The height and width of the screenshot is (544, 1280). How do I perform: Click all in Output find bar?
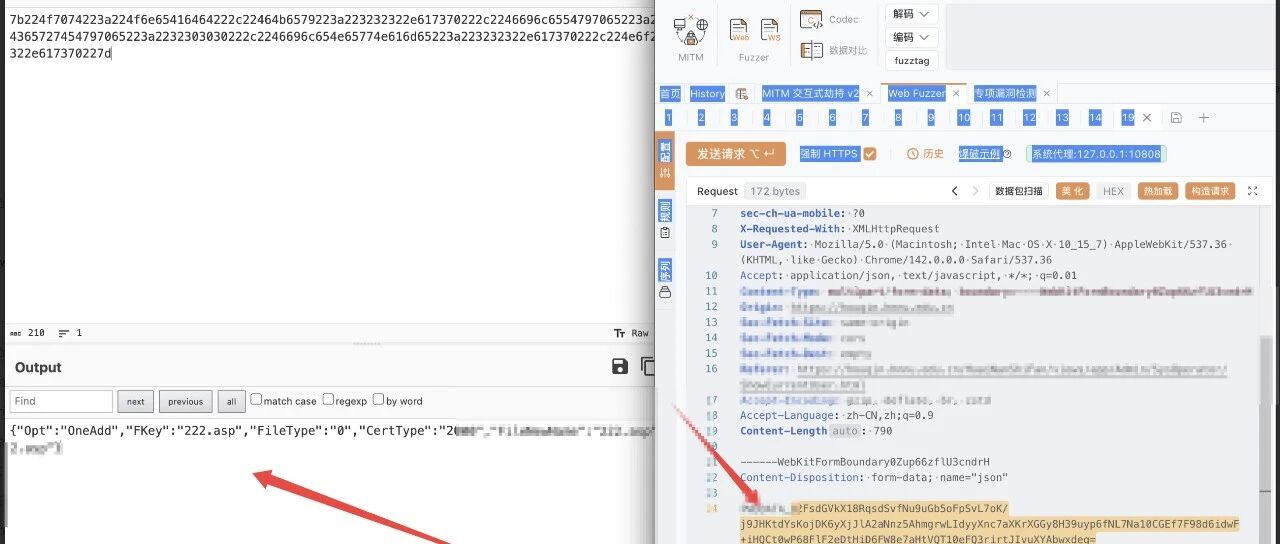pos(231,401)
